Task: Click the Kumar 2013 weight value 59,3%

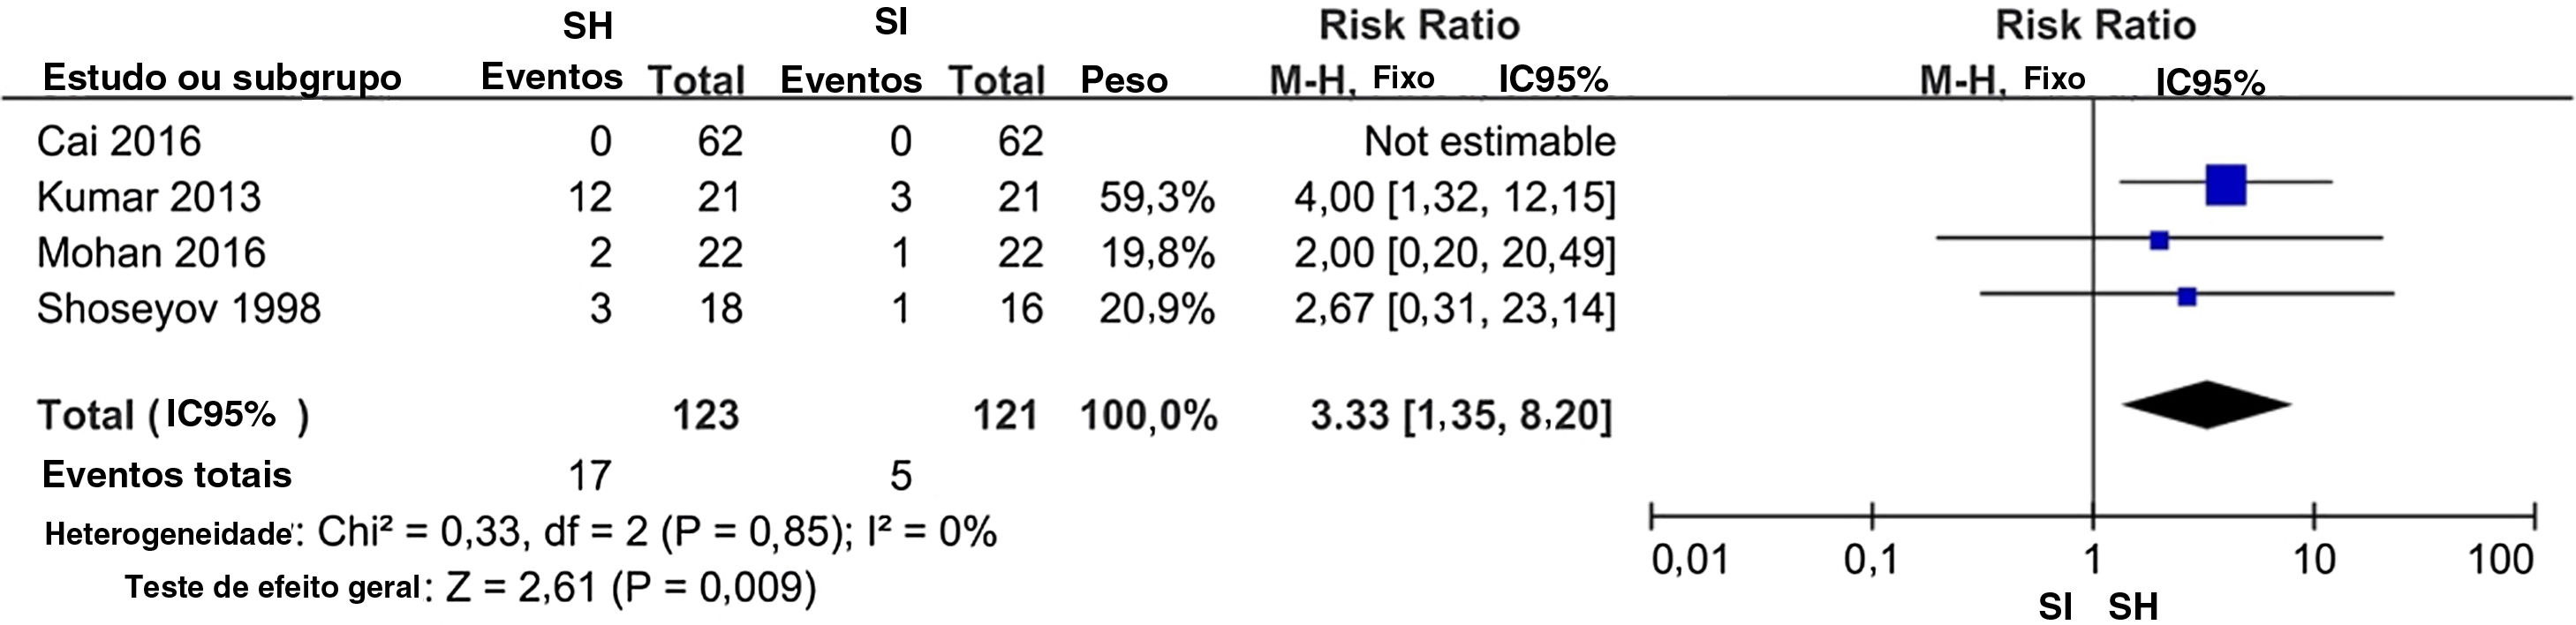Action: [x=1157, y=198]
